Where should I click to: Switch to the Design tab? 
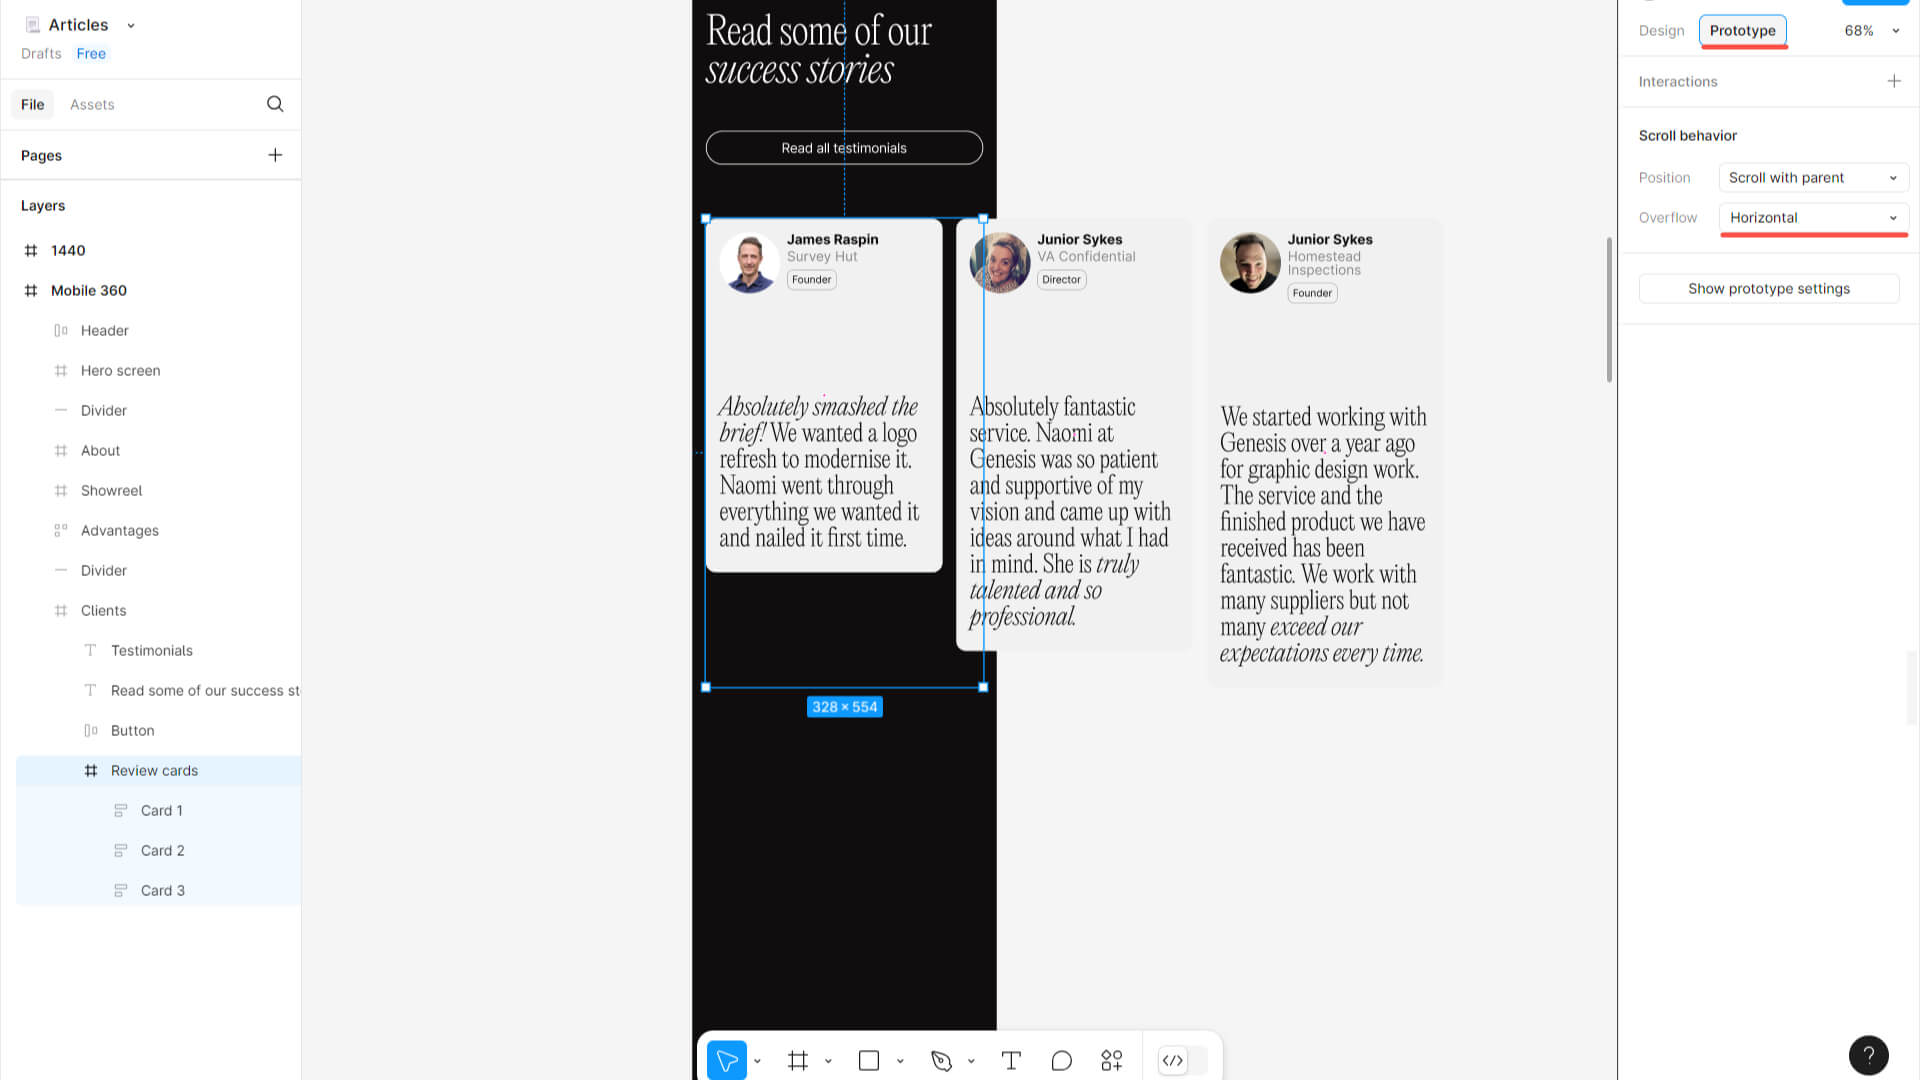pyautogui.click(x=1660, y=29)
